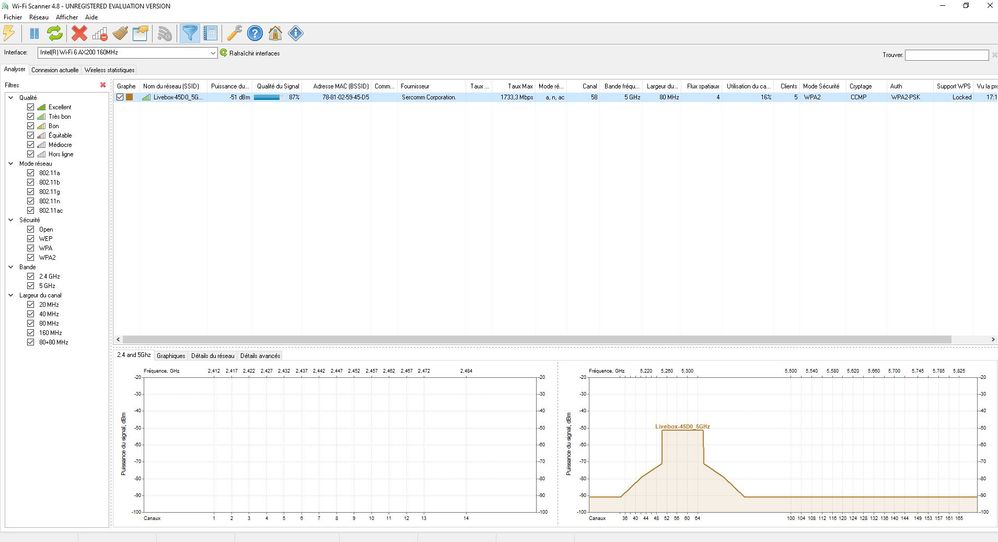Click the Rafraîchir interfaces button
This screenshot has width=998, height=542.
[250, 53]
